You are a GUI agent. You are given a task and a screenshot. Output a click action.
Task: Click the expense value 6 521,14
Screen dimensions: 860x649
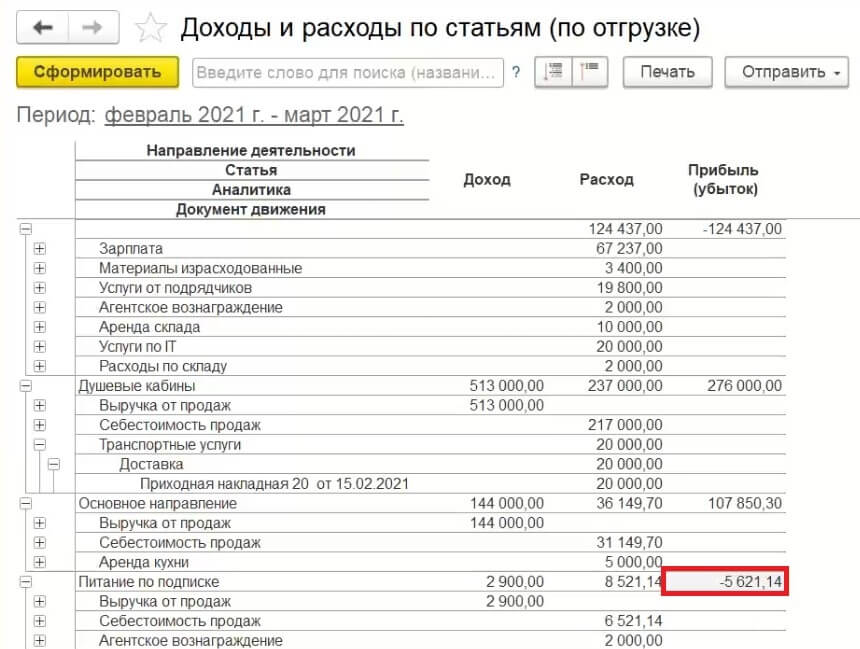(x=633, y=621)
